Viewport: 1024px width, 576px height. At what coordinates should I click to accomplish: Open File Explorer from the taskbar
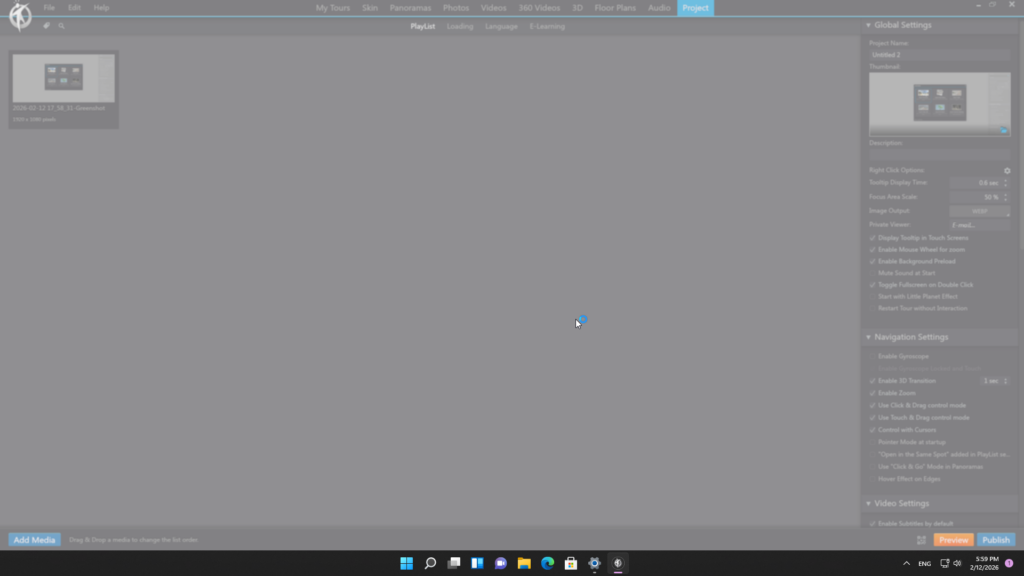point(524,564)
